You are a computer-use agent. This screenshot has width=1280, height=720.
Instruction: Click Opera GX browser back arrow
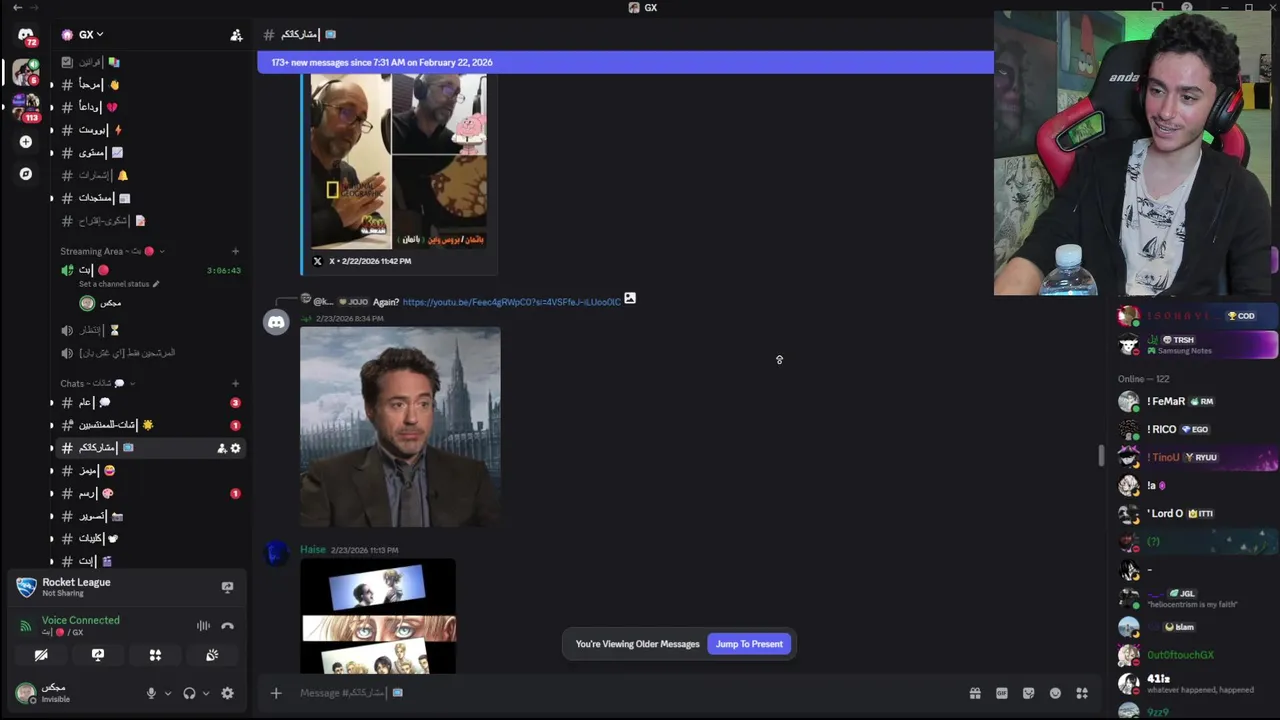tap(17, 7)
